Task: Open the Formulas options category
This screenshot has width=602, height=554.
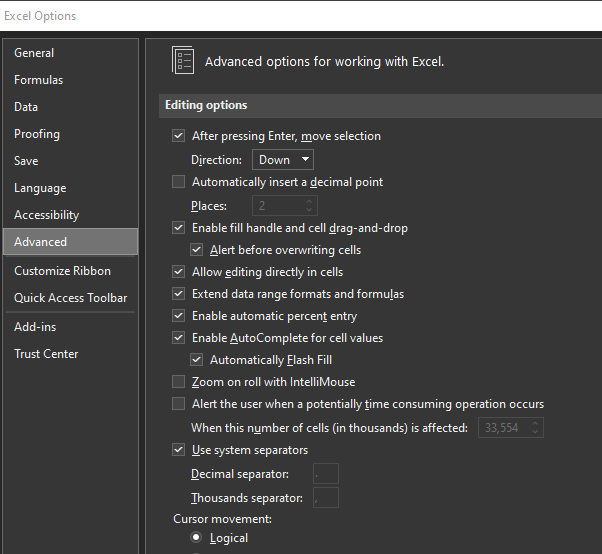Action: click(x=38, y=80)
